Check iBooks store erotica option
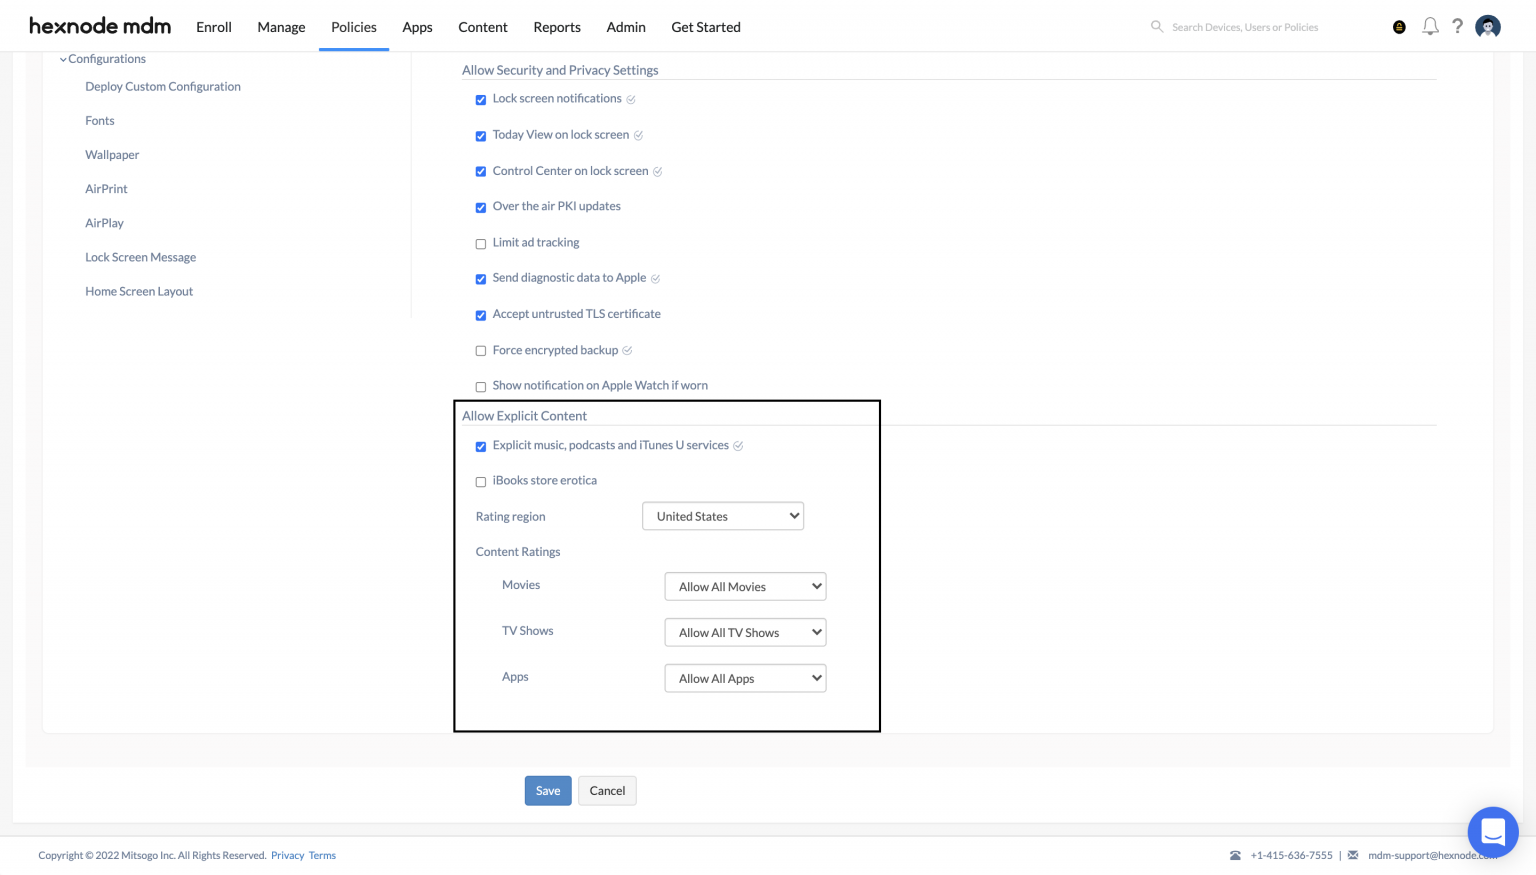Image resolution: width=1536 pixels, height=875 pixels. click(x=481, y=482)
